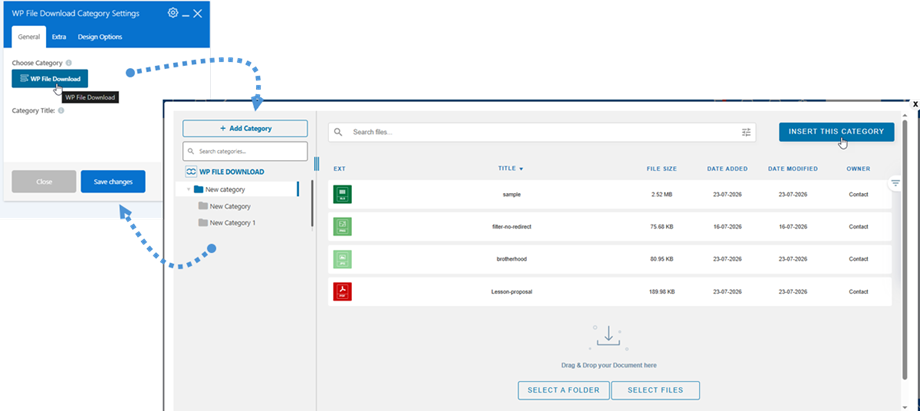Click Contact owner in the sample row

(x=858, y=194)
